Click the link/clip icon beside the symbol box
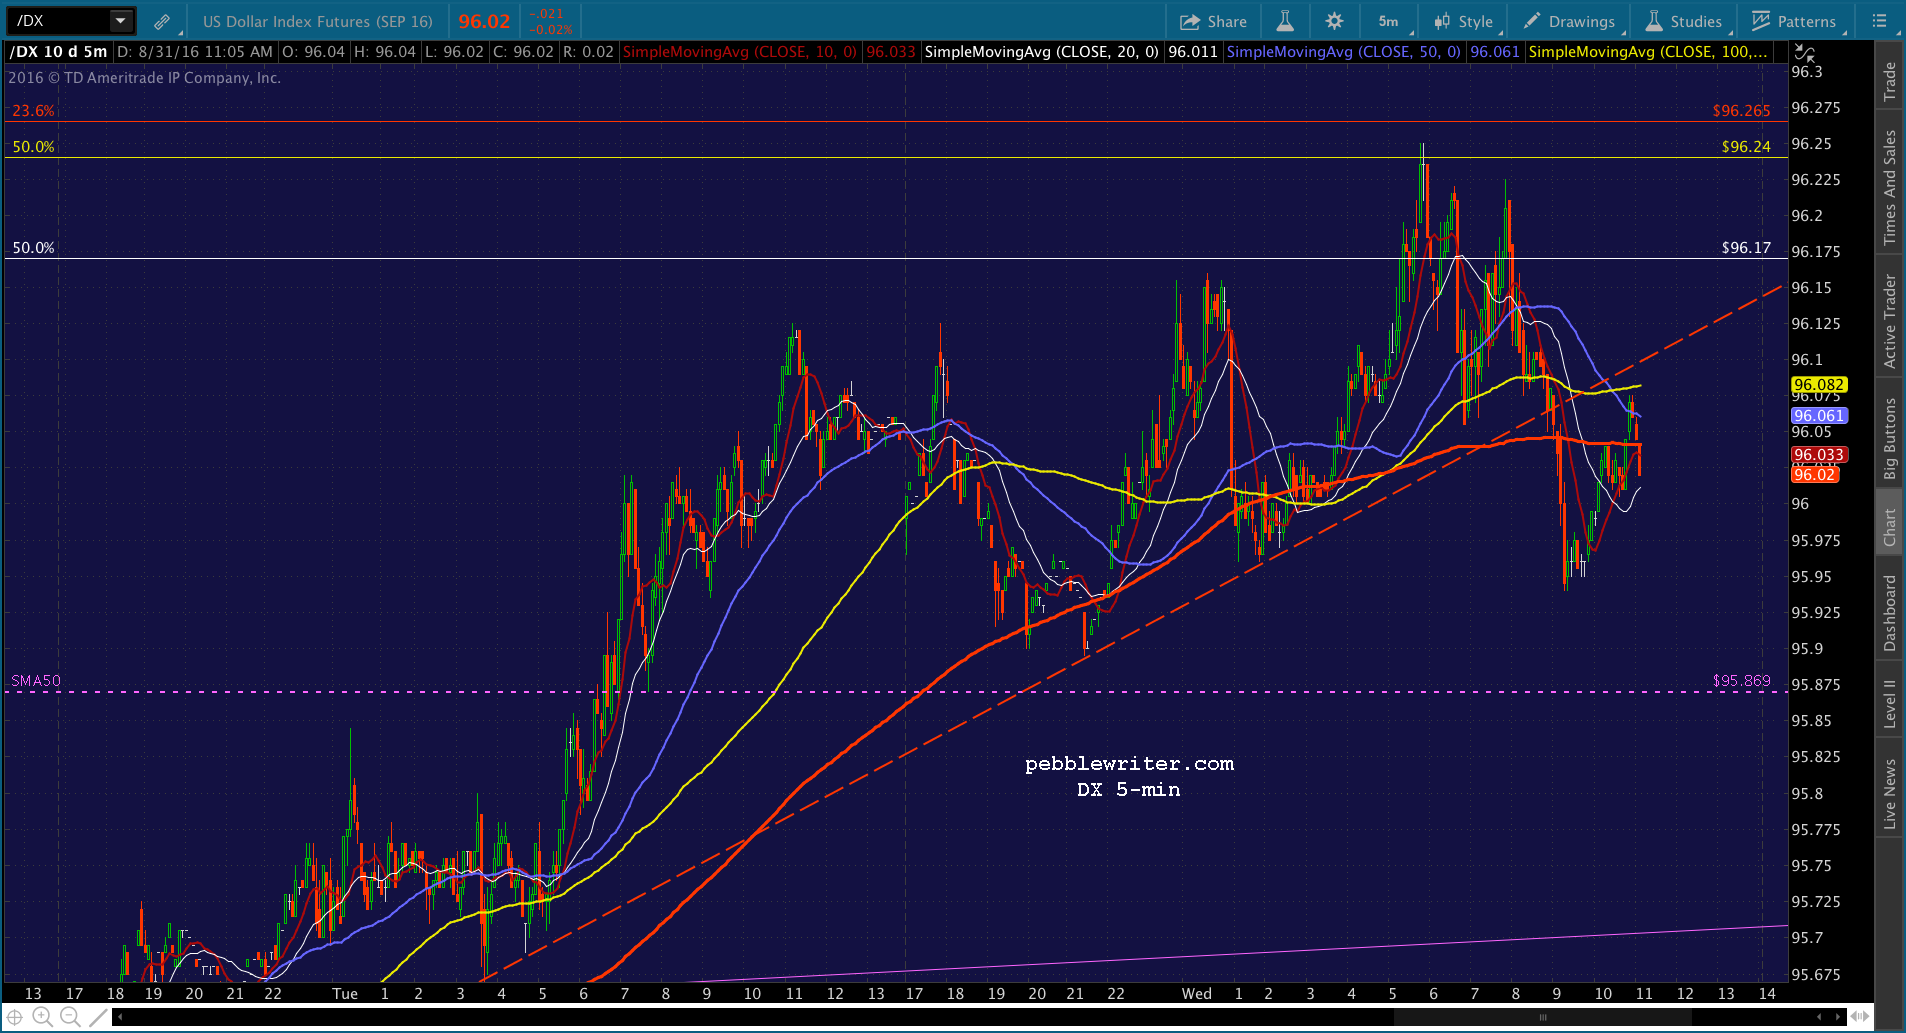1906x1033 pixels. click(x=161, y=21)
